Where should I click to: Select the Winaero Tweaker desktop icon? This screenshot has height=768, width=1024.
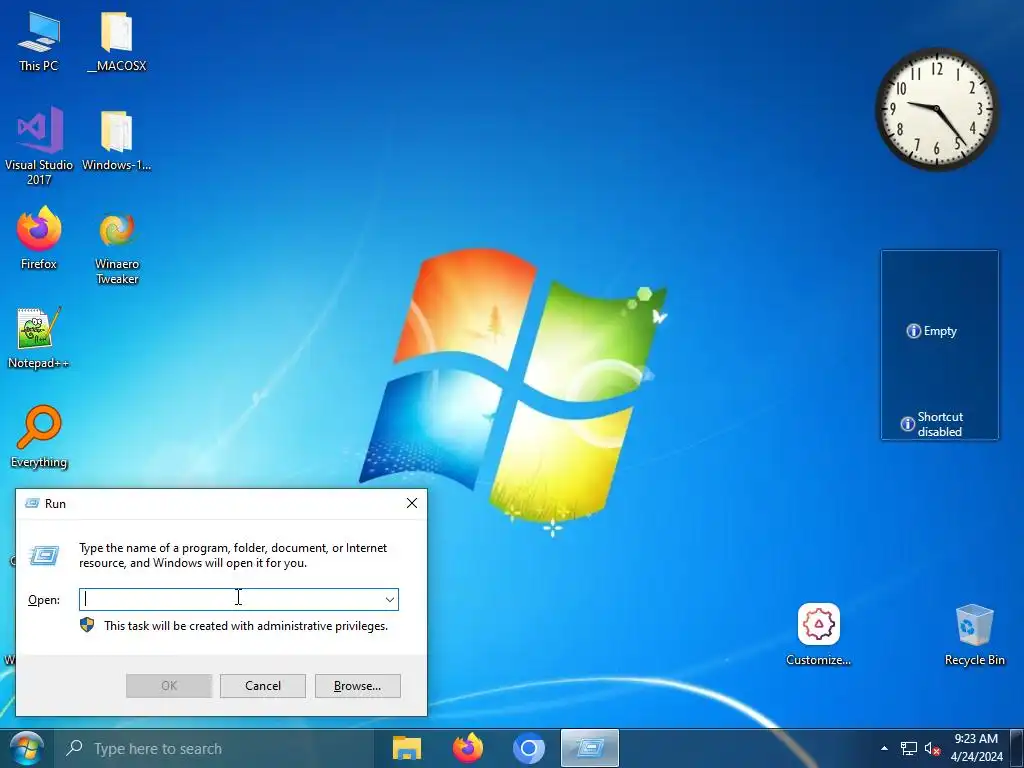[x=117, y=248]
